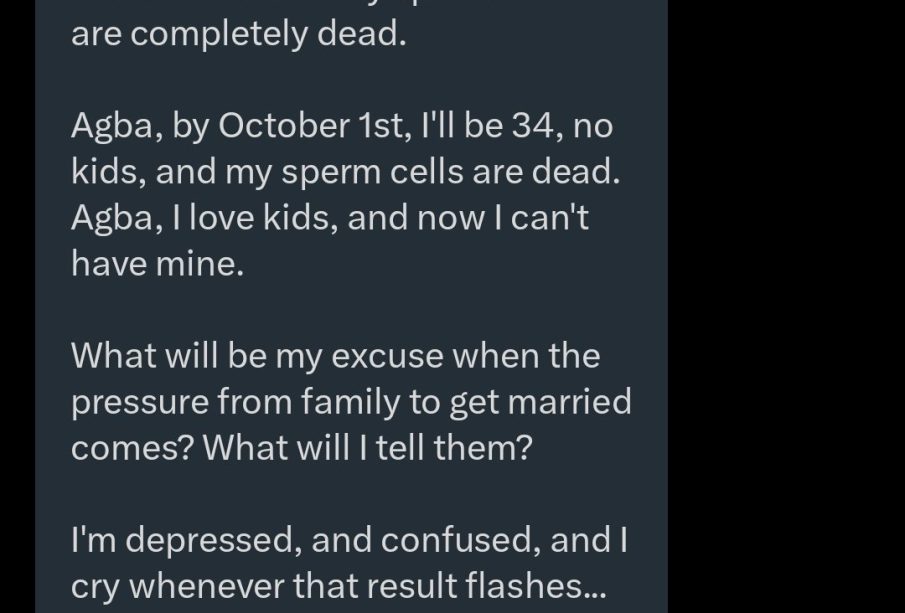905x613 pixels.
Task: Click the line "have mine."
Action: click(x=158, y=263)
